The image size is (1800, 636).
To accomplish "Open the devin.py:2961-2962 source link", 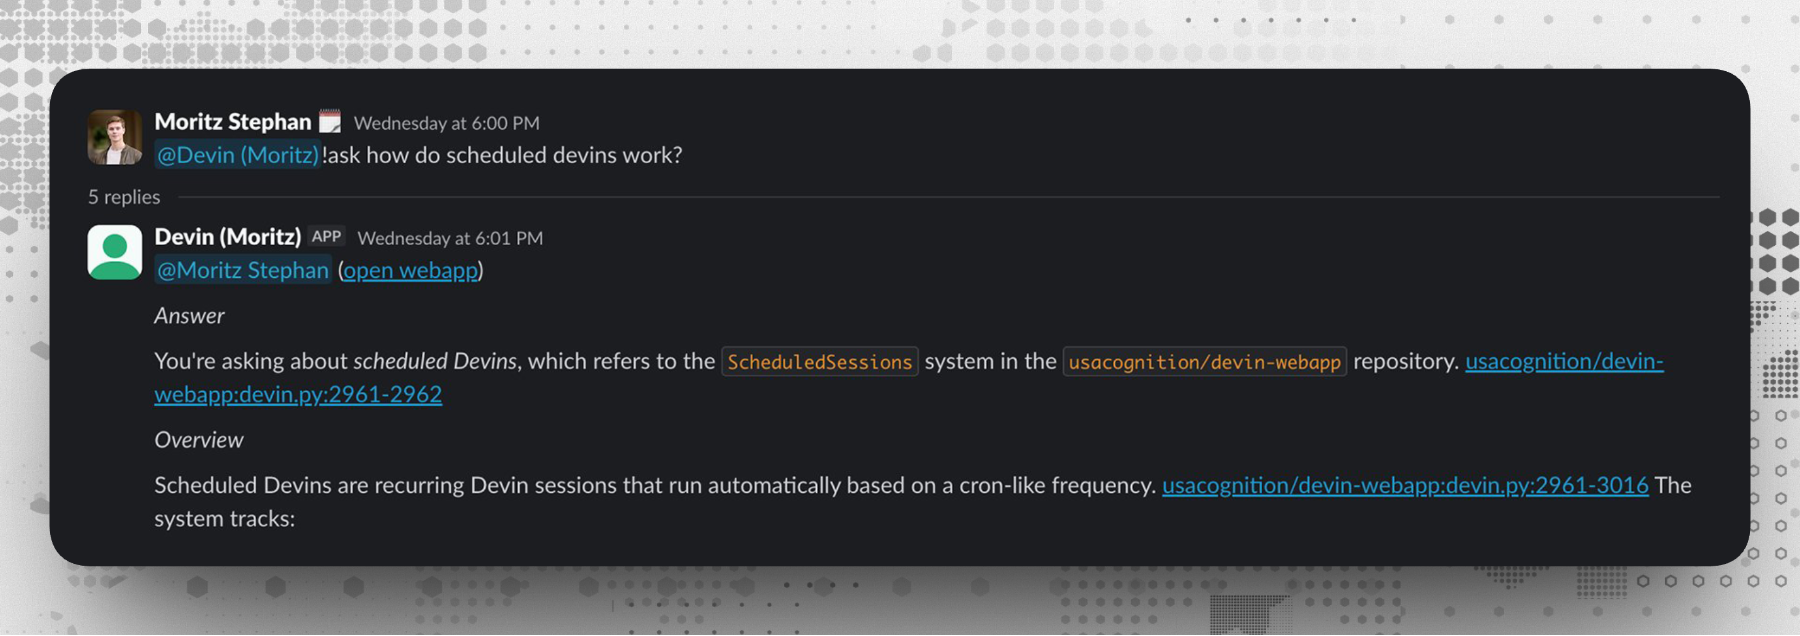I will (x=298, y=394).
